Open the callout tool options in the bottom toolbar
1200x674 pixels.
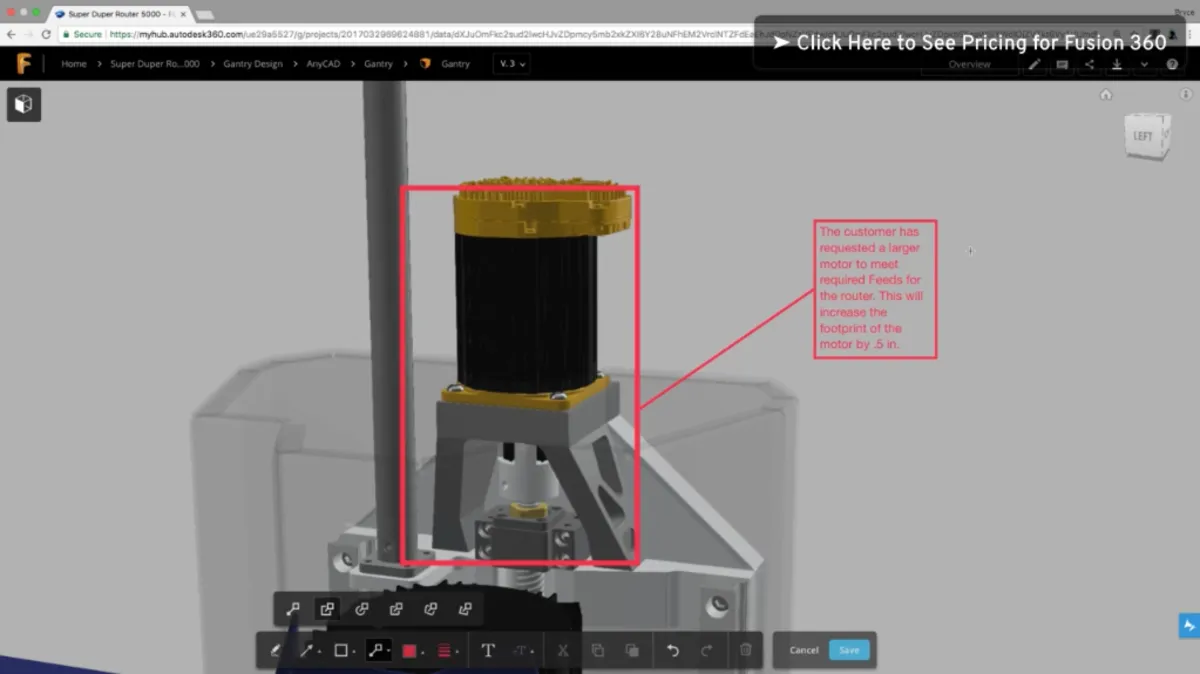point(378,650)
